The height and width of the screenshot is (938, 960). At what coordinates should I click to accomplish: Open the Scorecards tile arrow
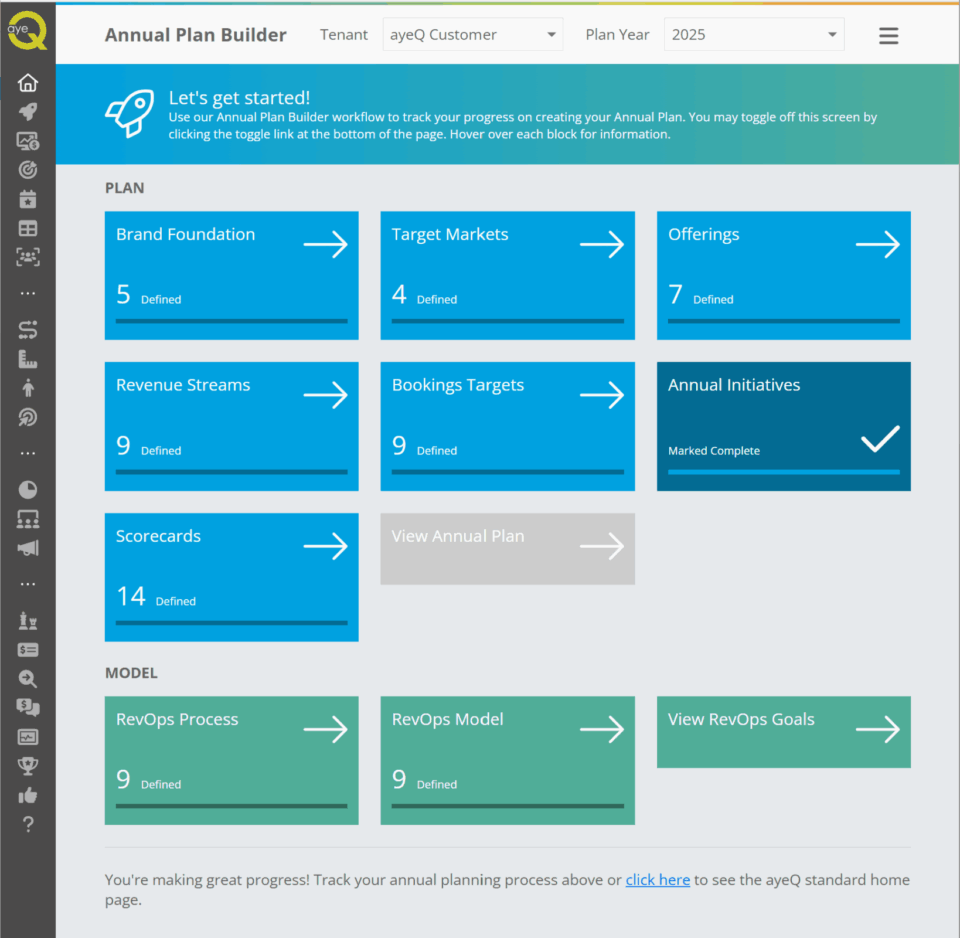click(x=325, y=546)
